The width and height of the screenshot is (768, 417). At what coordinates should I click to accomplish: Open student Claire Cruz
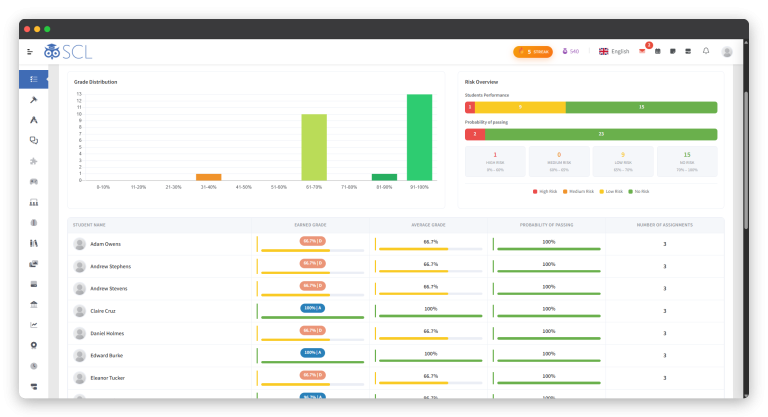pos(103,311)
